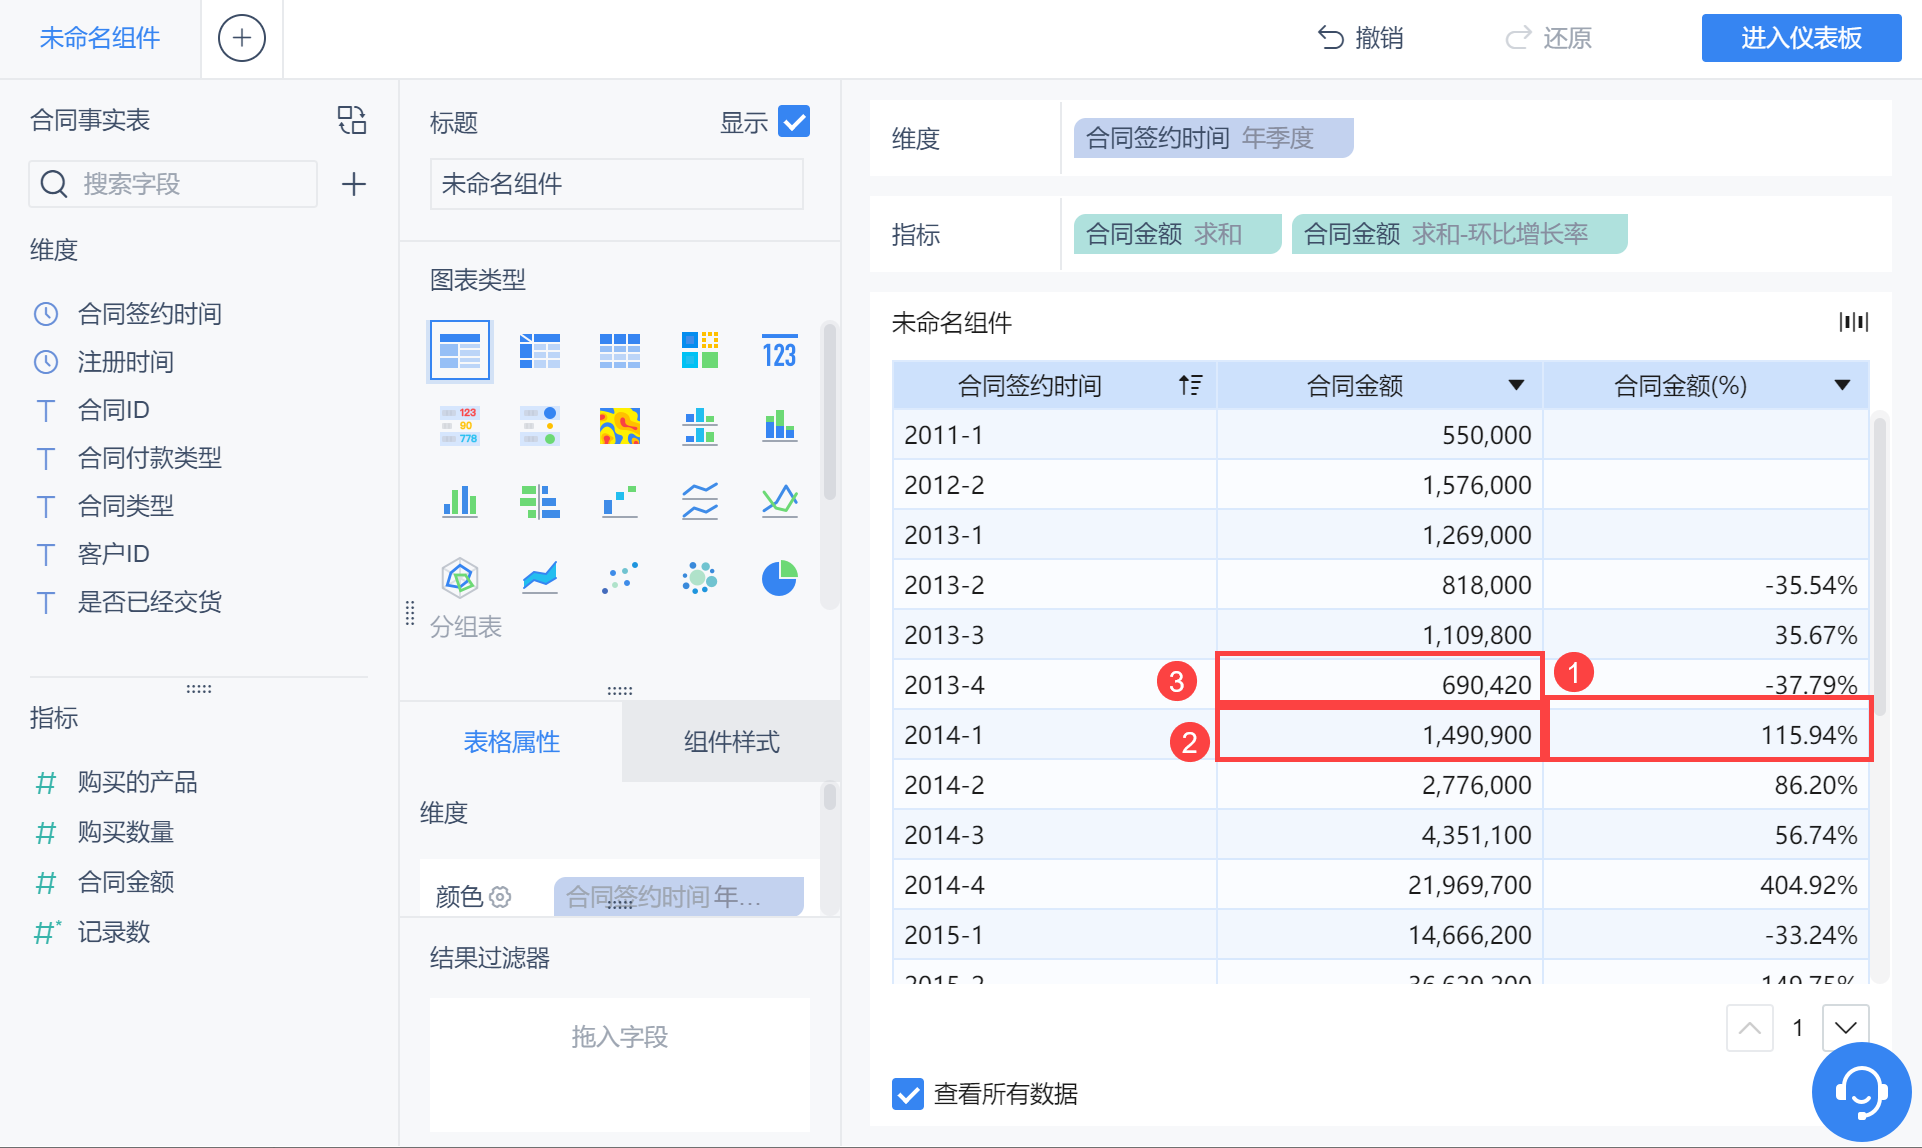Click the 进入仪表板 button
This screenshot has width=1922, height=1148.
point(1801,39)
